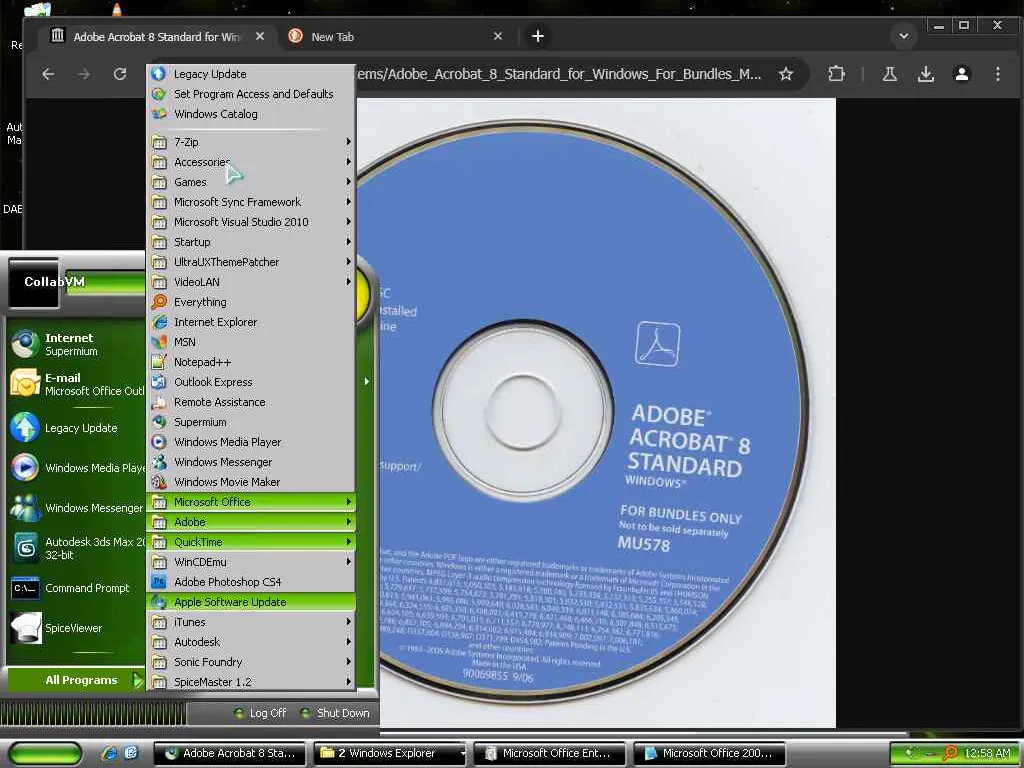Go back in browser
This screenshot has height=768, width=1024.
tap(48, 74)
